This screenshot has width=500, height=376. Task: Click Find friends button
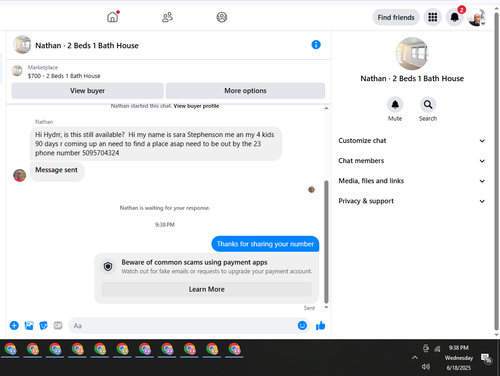(x=396, y=17)
